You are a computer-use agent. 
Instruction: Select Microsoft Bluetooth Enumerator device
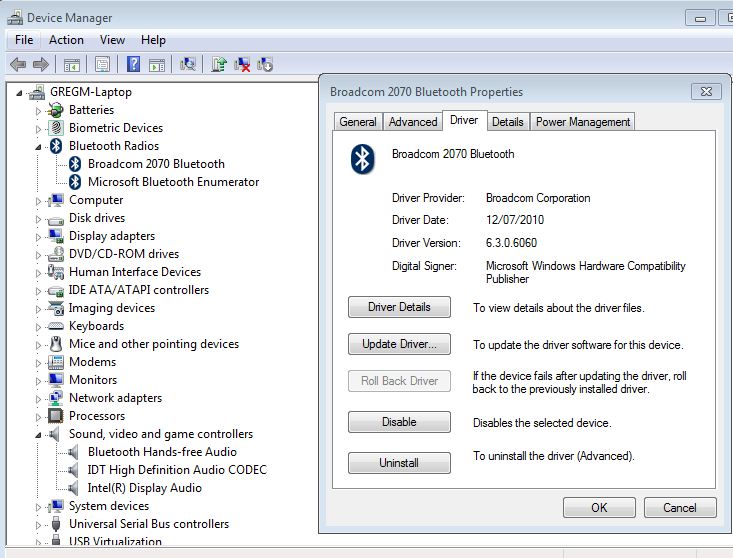pos(173,182)
